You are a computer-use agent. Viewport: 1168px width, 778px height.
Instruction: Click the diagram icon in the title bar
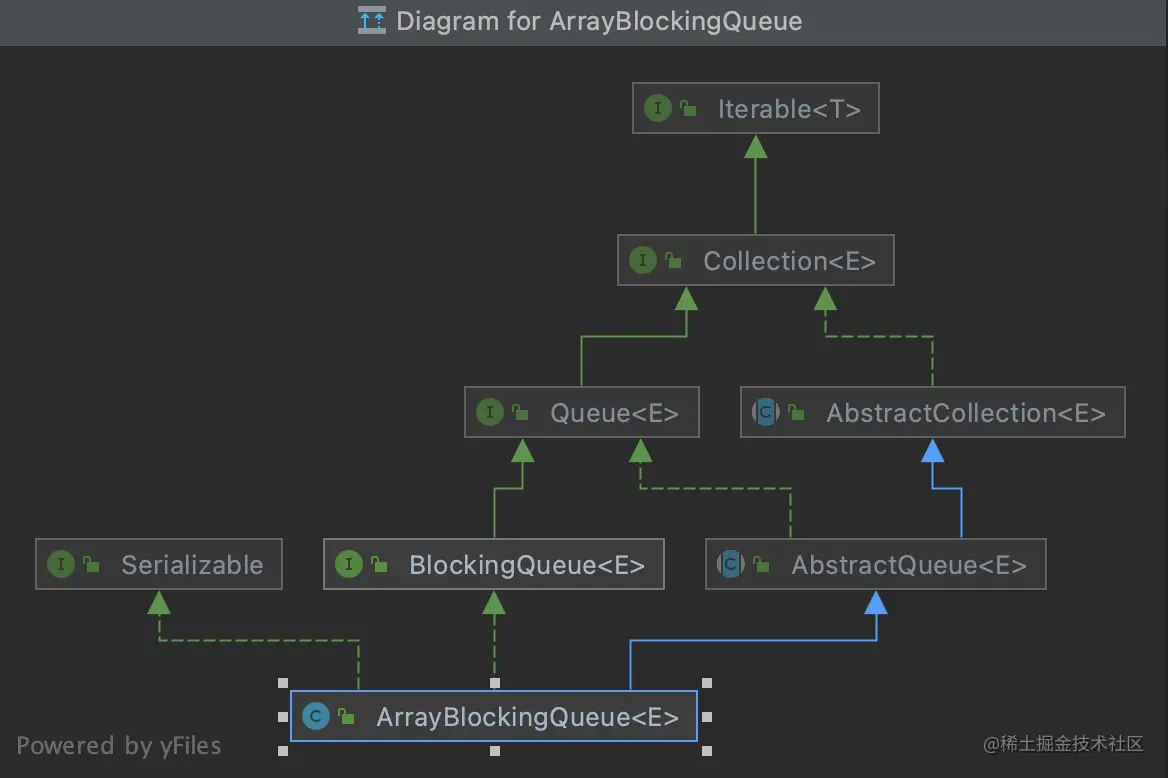pos(370,20)
